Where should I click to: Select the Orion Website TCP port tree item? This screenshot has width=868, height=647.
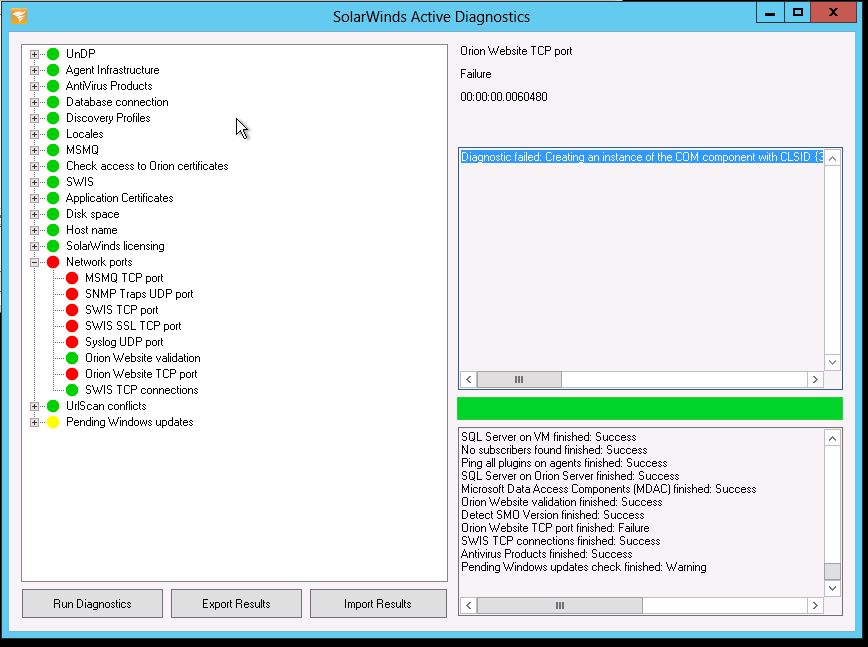coord(141,374)
